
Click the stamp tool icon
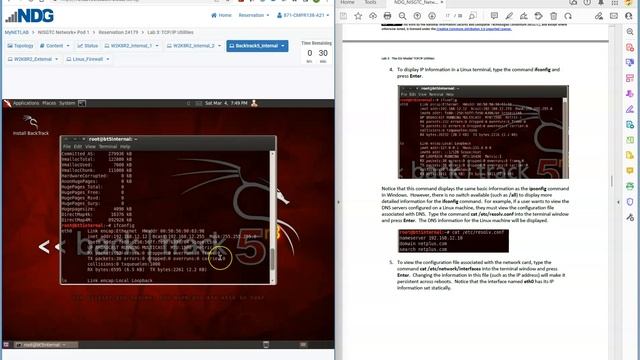coord(538,16)
